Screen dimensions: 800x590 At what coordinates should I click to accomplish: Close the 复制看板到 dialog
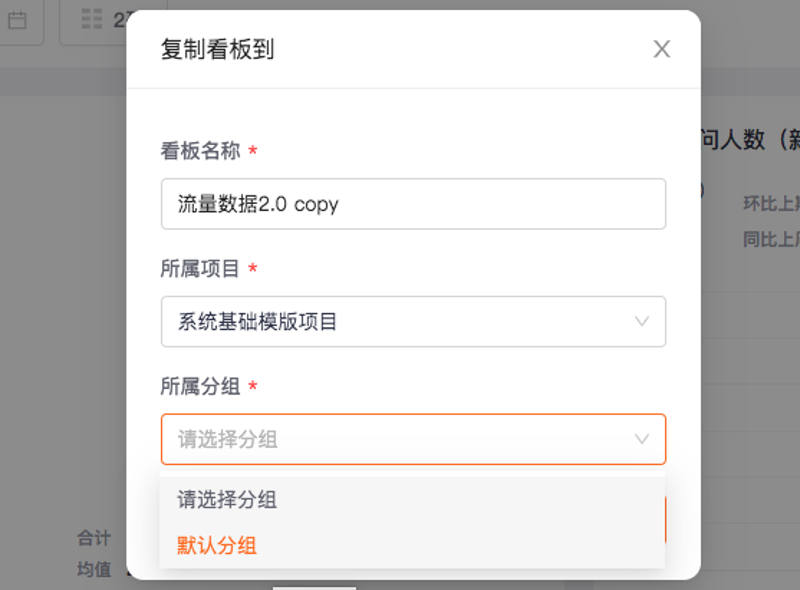(x=662, y=49)
